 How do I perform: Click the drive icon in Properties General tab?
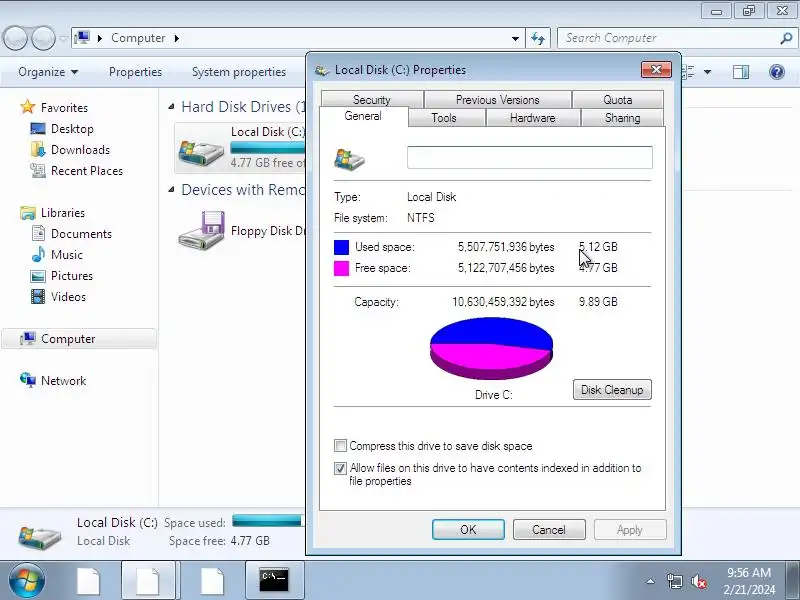coord(349,159)
